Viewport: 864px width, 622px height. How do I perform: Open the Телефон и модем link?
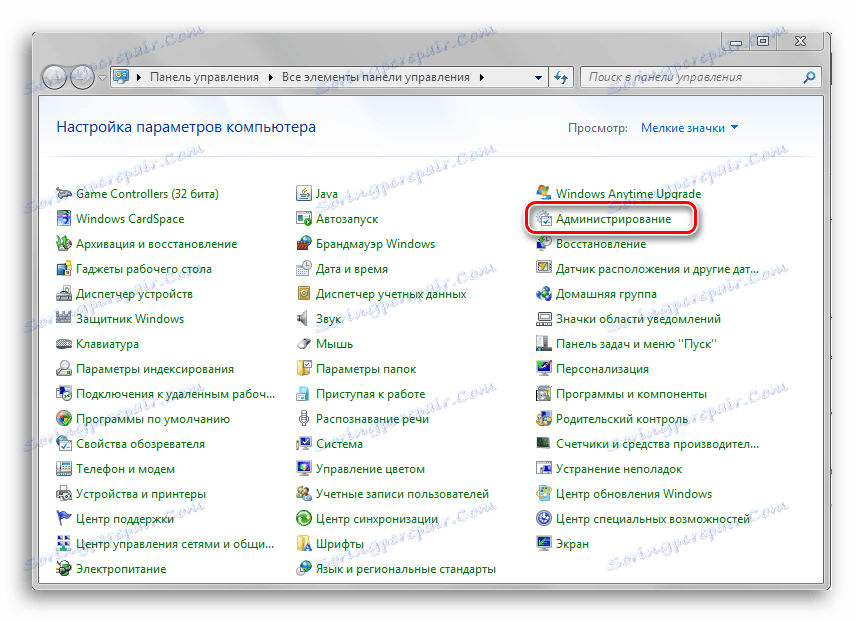[125, 469]
